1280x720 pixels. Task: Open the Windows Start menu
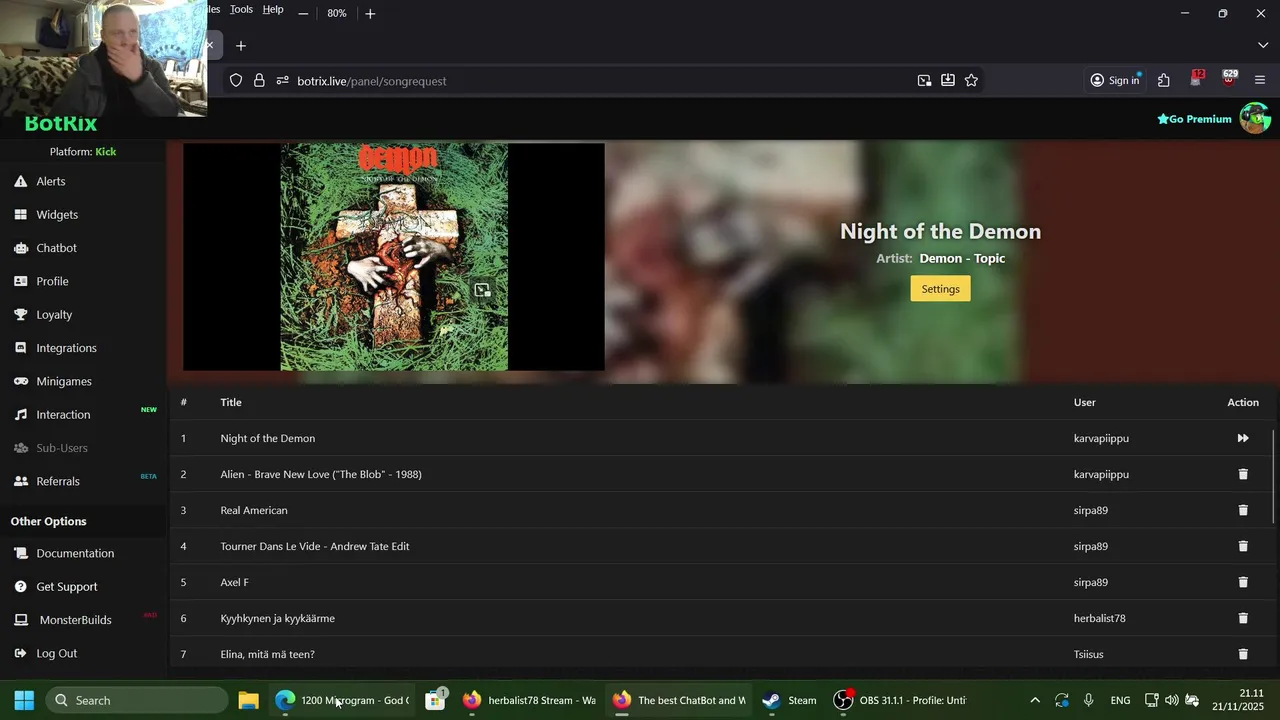[24, 700]
